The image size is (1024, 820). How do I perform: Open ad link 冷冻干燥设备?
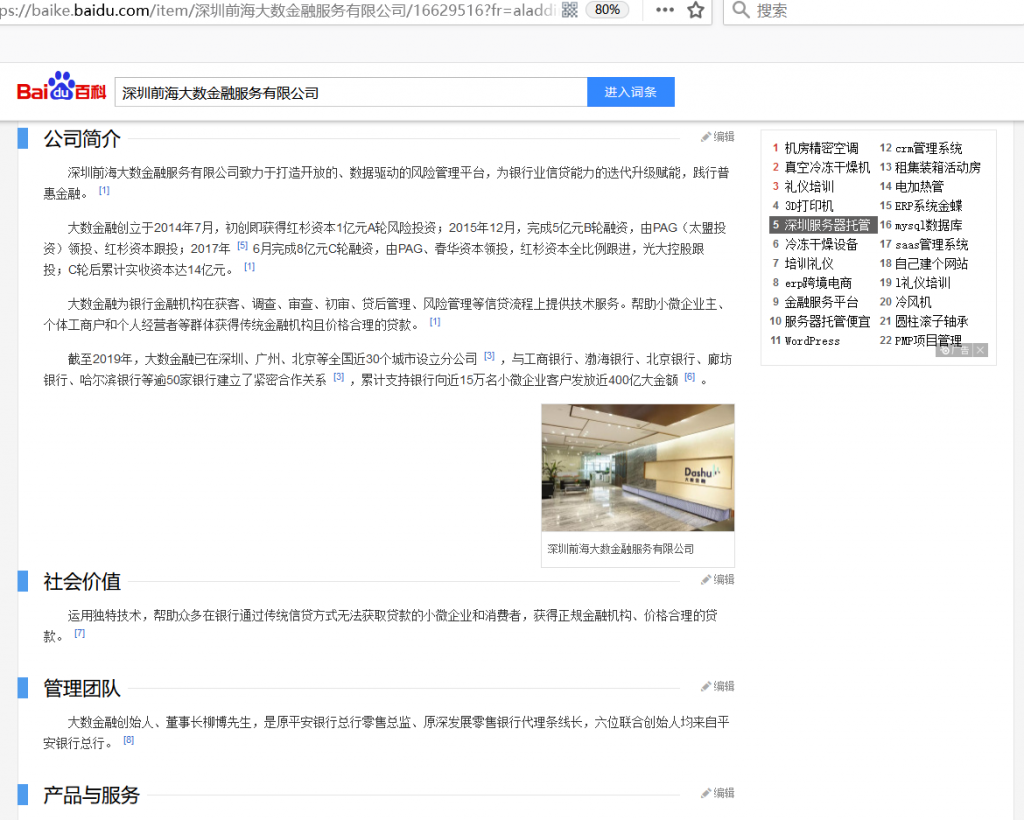click(821, 244)
